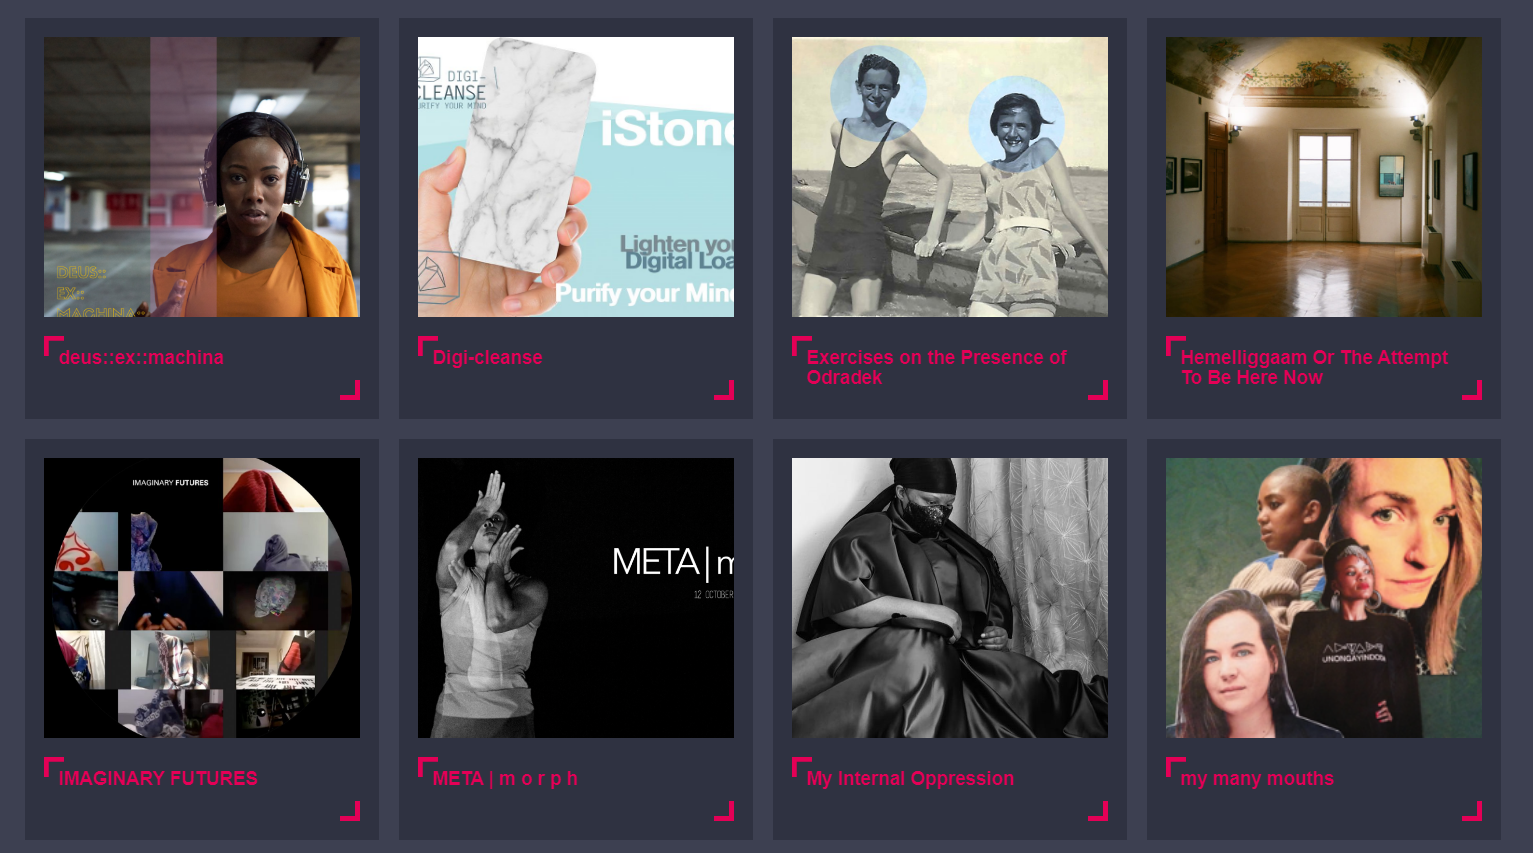Open My Internal Oppression black-and-white photo

(x=950, y=598)
